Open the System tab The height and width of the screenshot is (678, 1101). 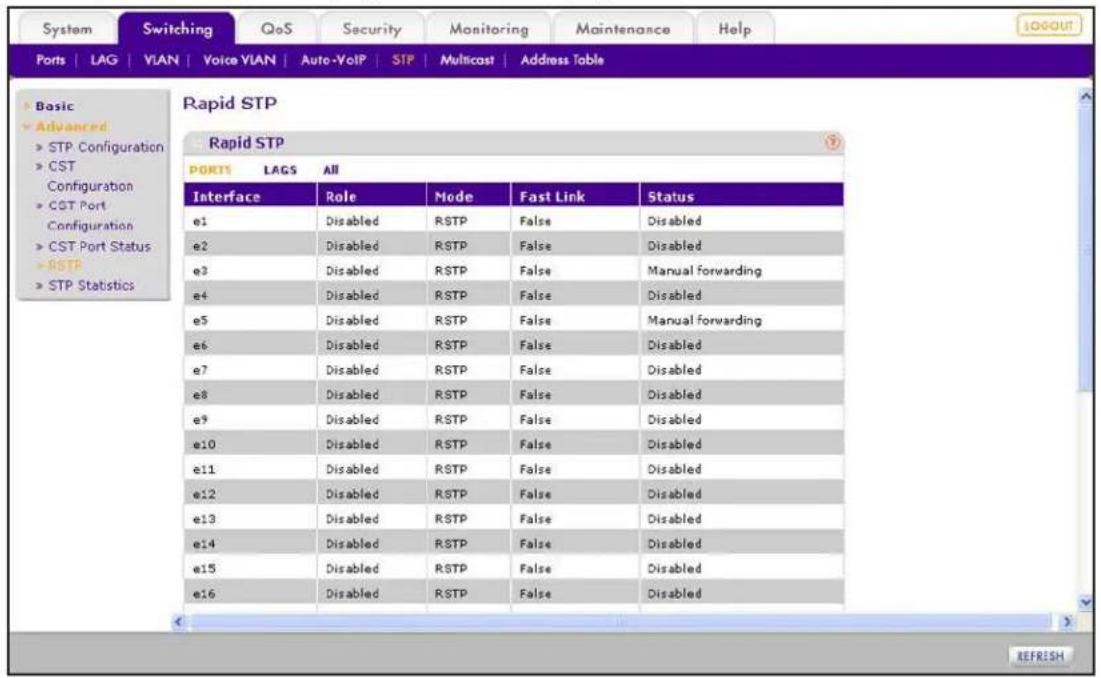[x=67, y=29]
